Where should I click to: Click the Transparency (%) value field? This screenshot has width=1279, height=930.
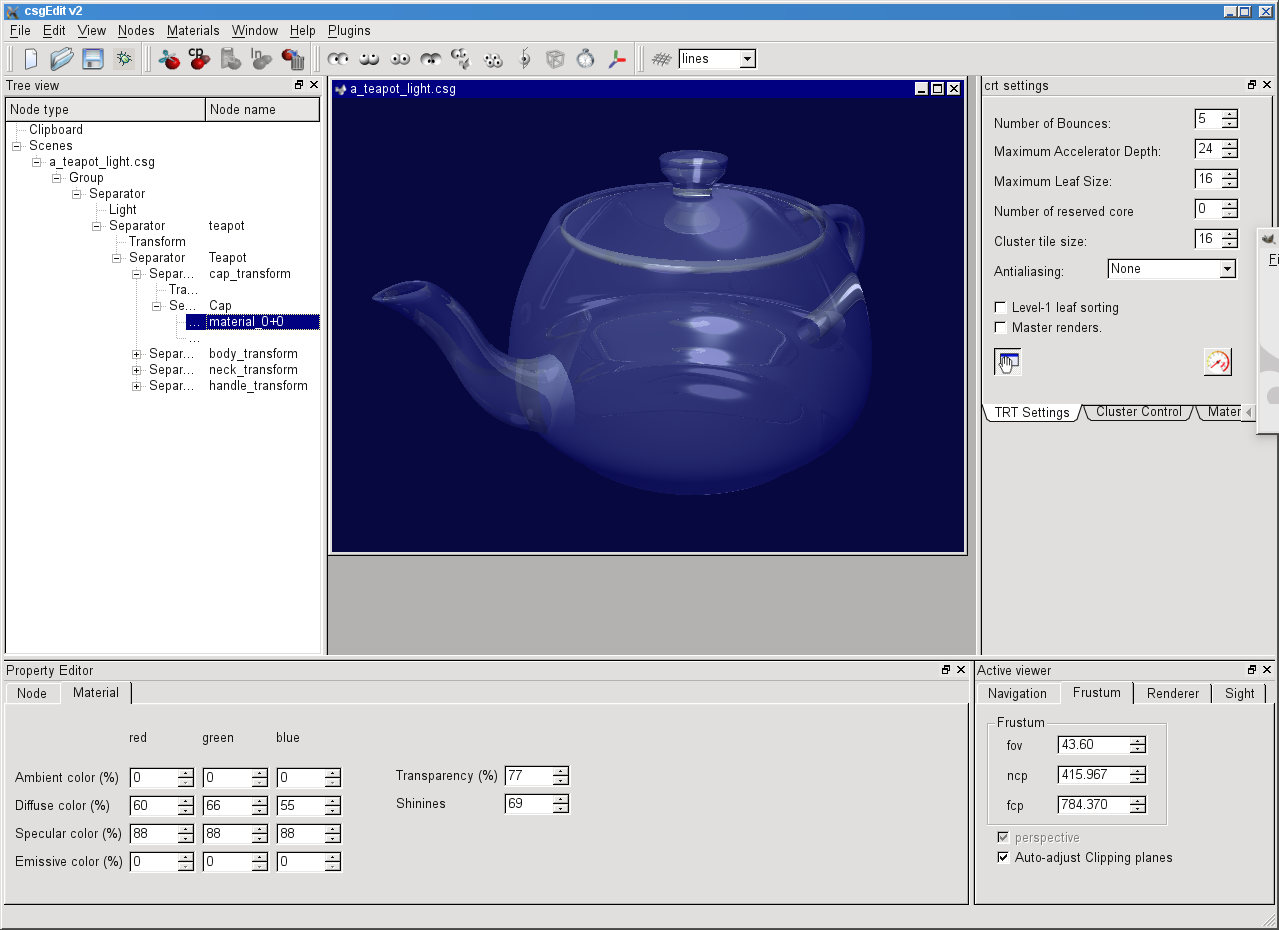point(528,776)
